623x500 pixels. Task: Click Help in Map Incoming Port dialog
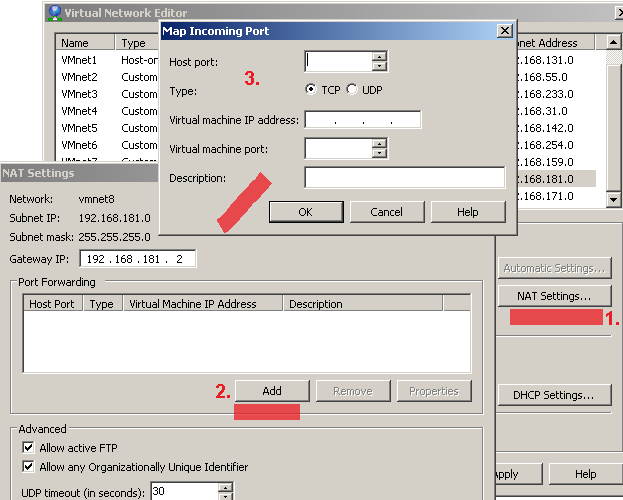tap(468, 212)
